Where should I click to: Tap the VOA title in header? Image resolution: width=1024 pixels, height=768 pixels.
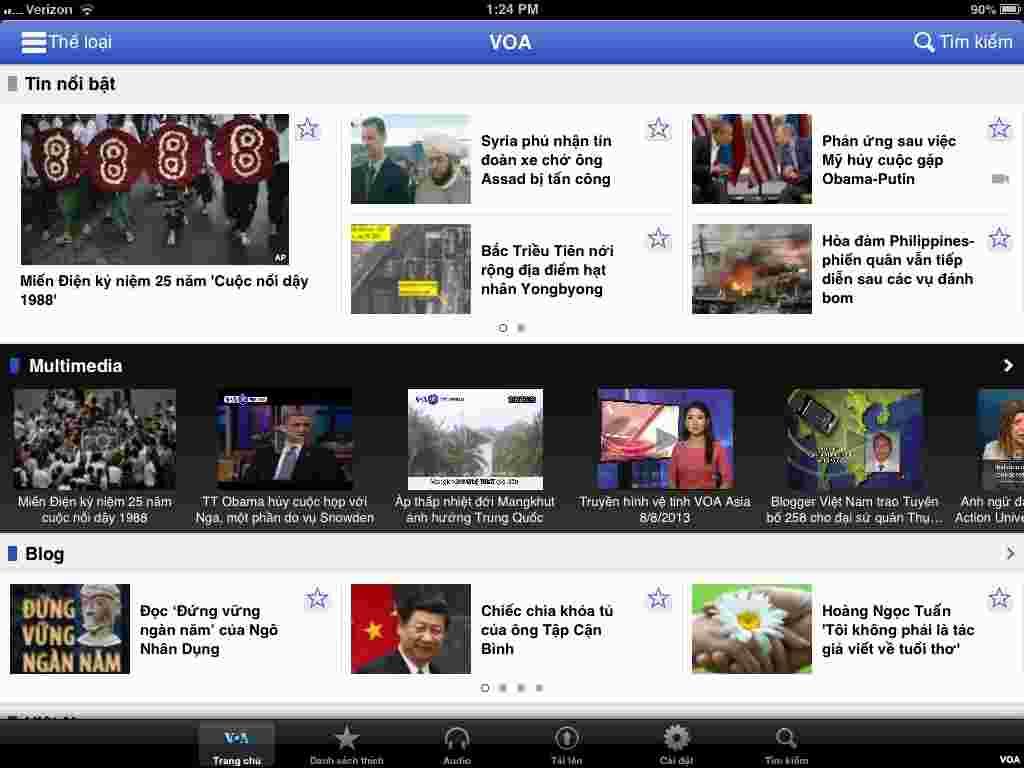point(510,42)
